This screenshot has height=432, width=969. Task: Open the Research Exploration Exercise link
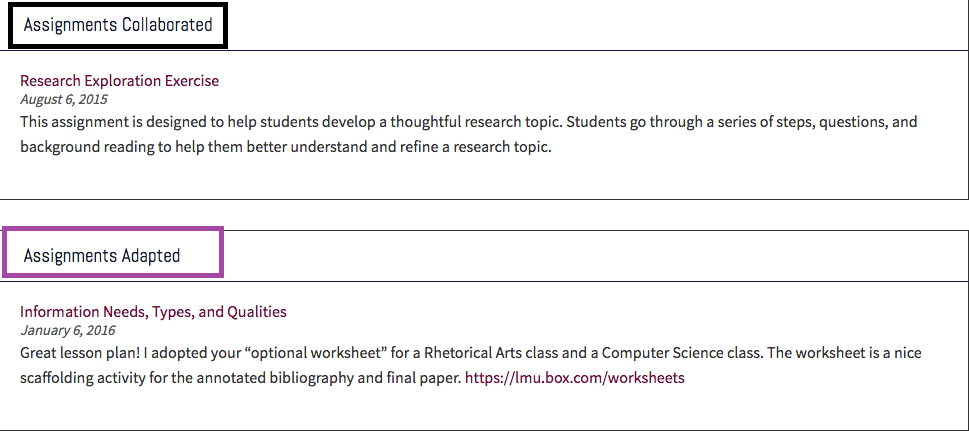pos(119,81)
